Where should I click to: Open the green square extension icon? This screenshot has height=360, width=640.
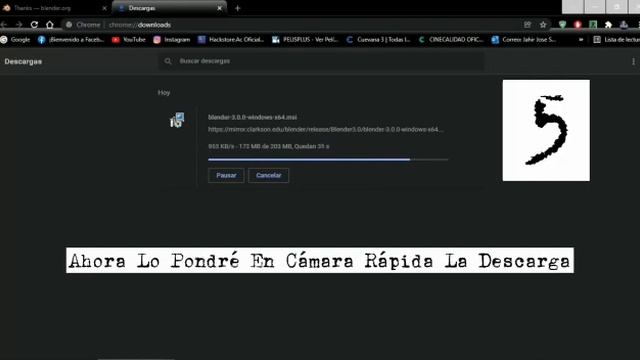[x=593, y=24]
